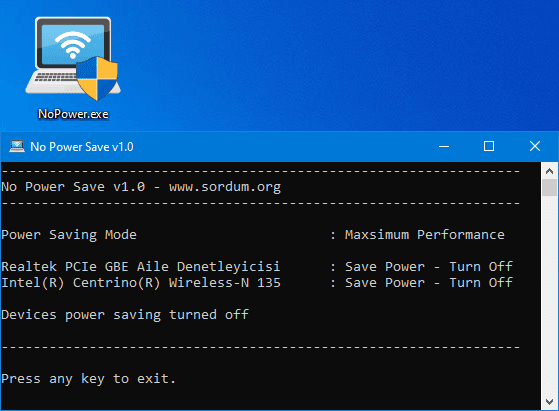Screen dimensions: 559x411
Task: Click the Press any key to exit prompt
Action: [88, 379]
